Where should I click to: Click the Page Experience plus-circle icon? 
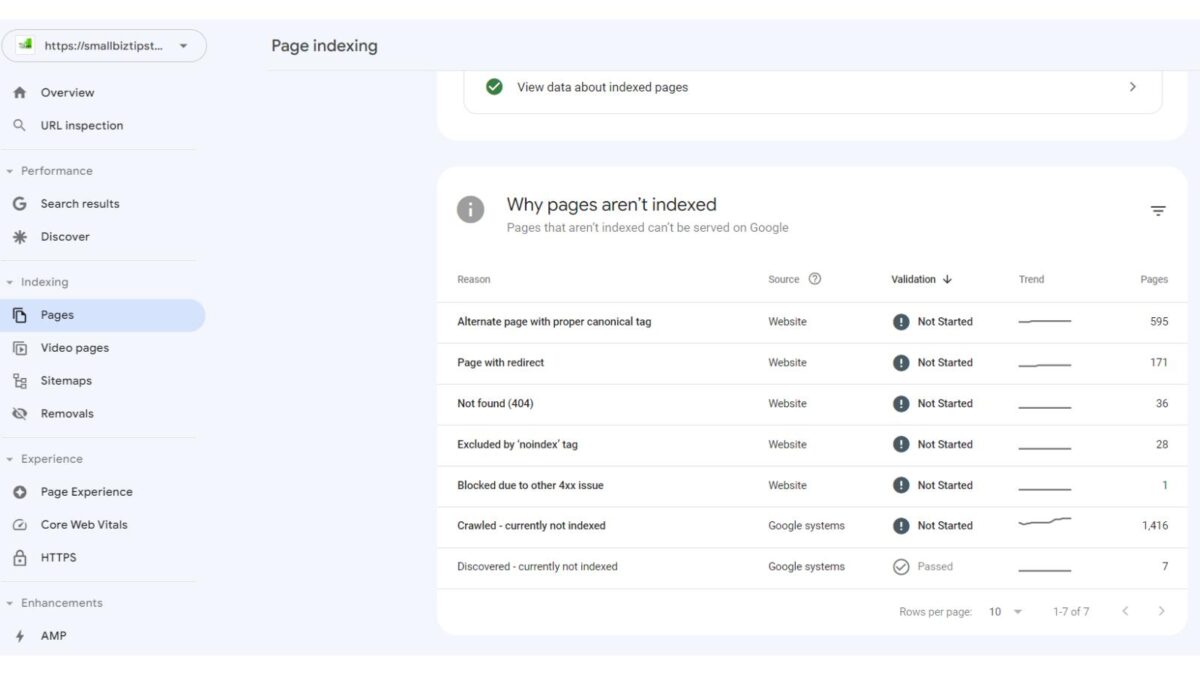click(x=19, y=492)
